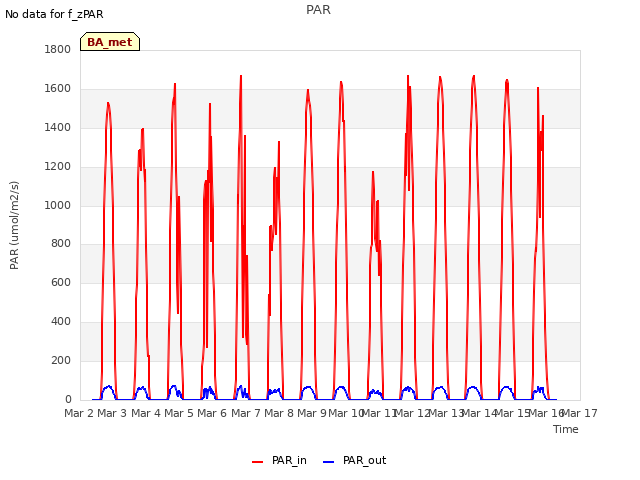This screenshot has height=480, width=640.
Task: Click the 'No data for f_zPAR' message
Action: tap(54, 14)
